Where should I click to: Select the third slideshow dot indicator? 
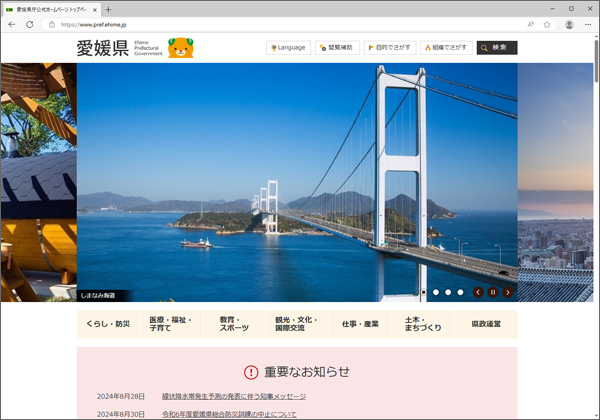(448, 292)
